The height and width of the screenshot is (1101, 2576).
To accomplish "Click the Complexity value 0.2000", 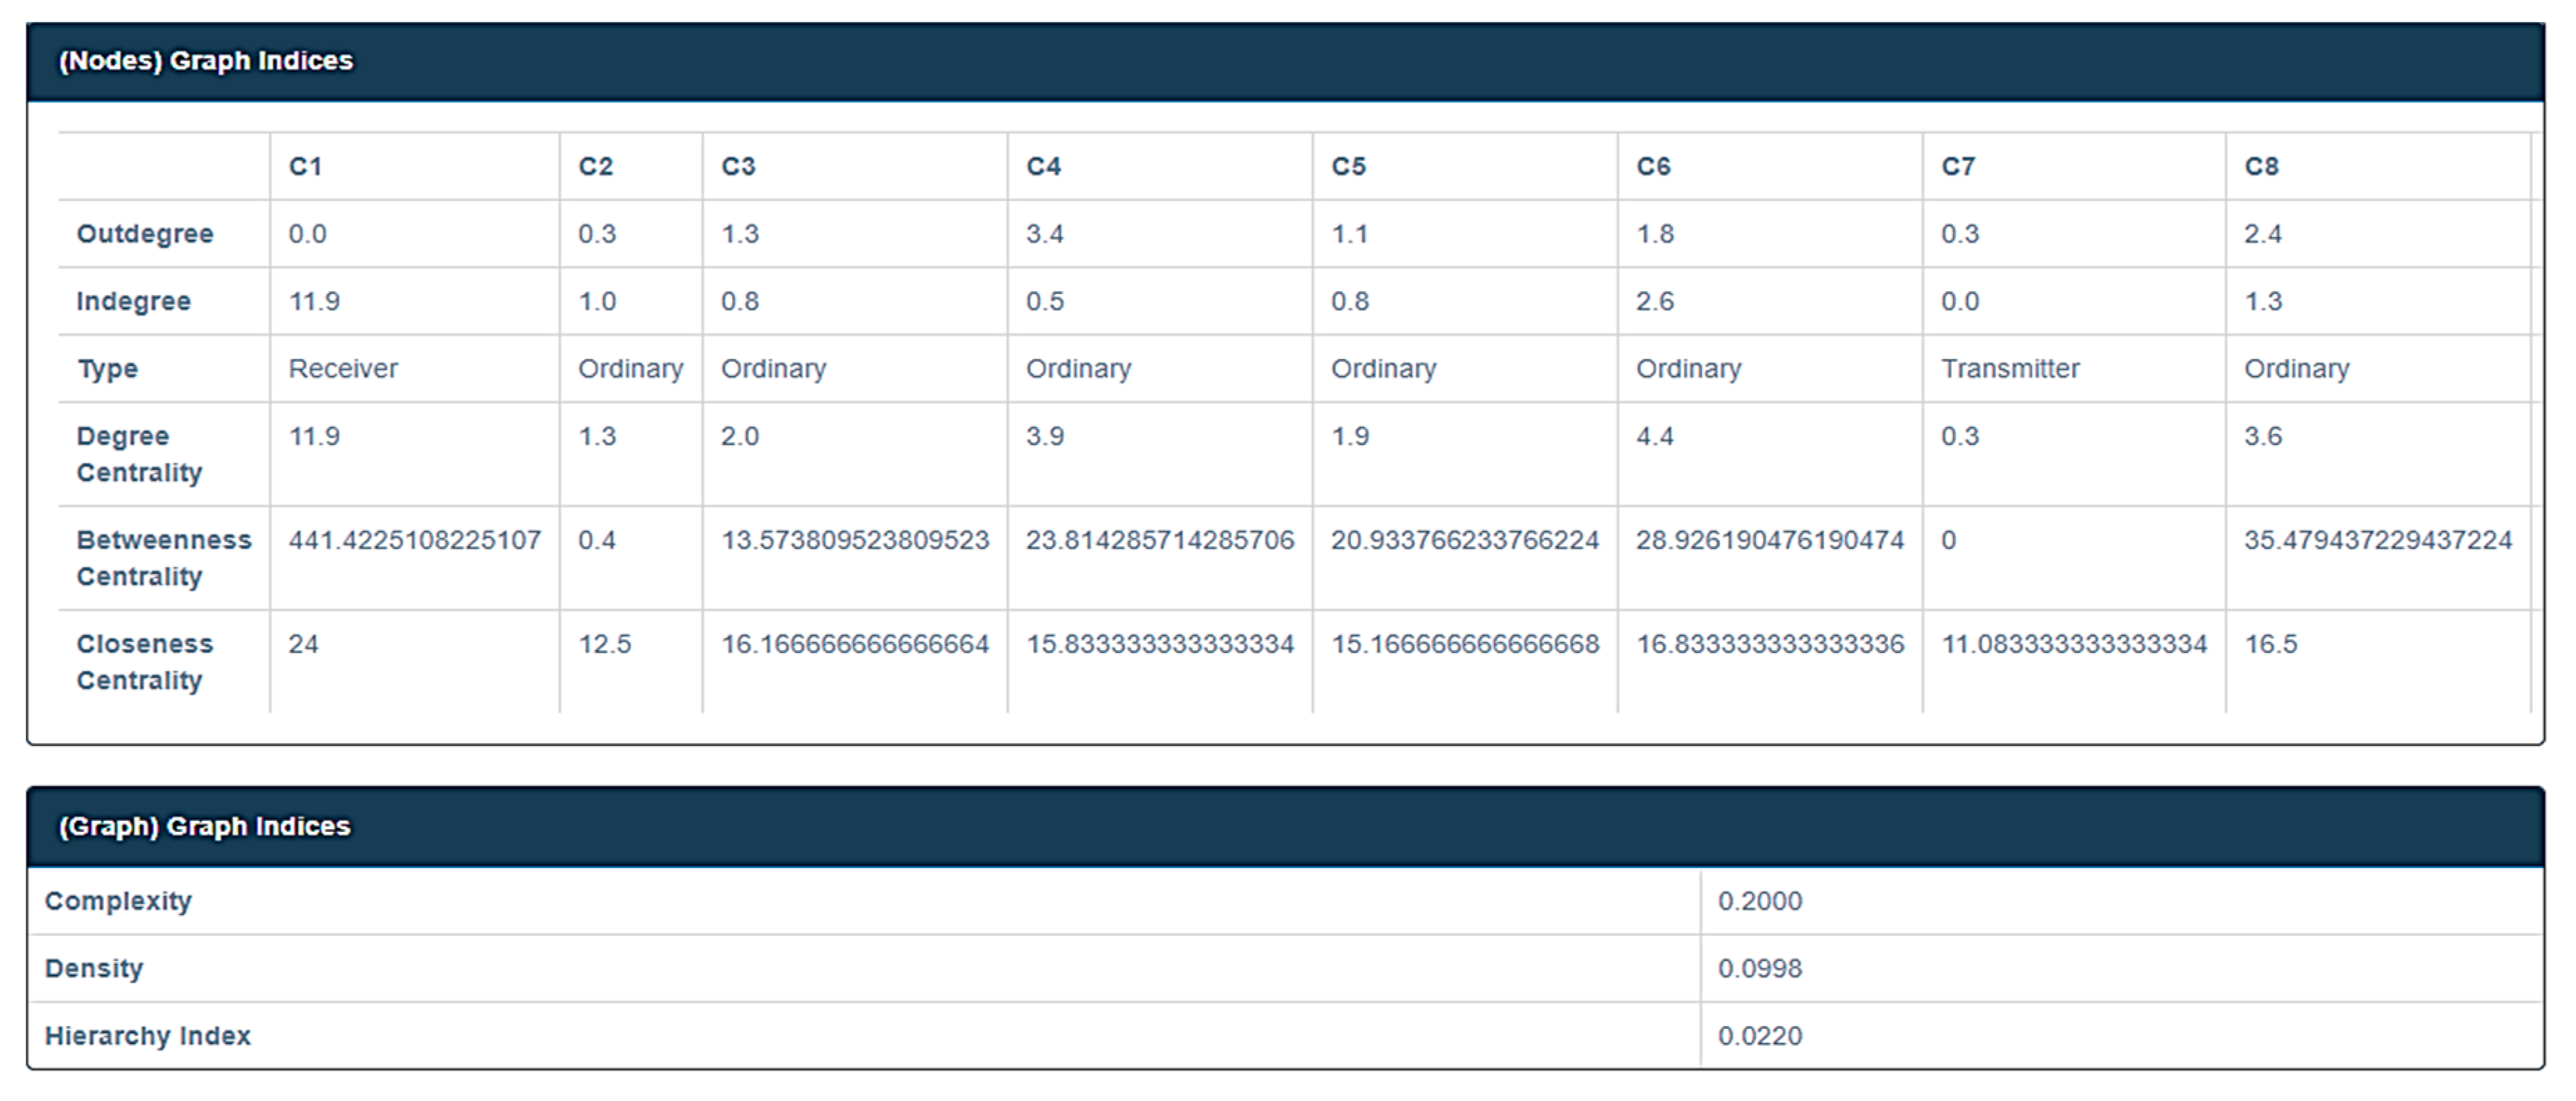I will pyautogui.click(x=1760, y=901).
